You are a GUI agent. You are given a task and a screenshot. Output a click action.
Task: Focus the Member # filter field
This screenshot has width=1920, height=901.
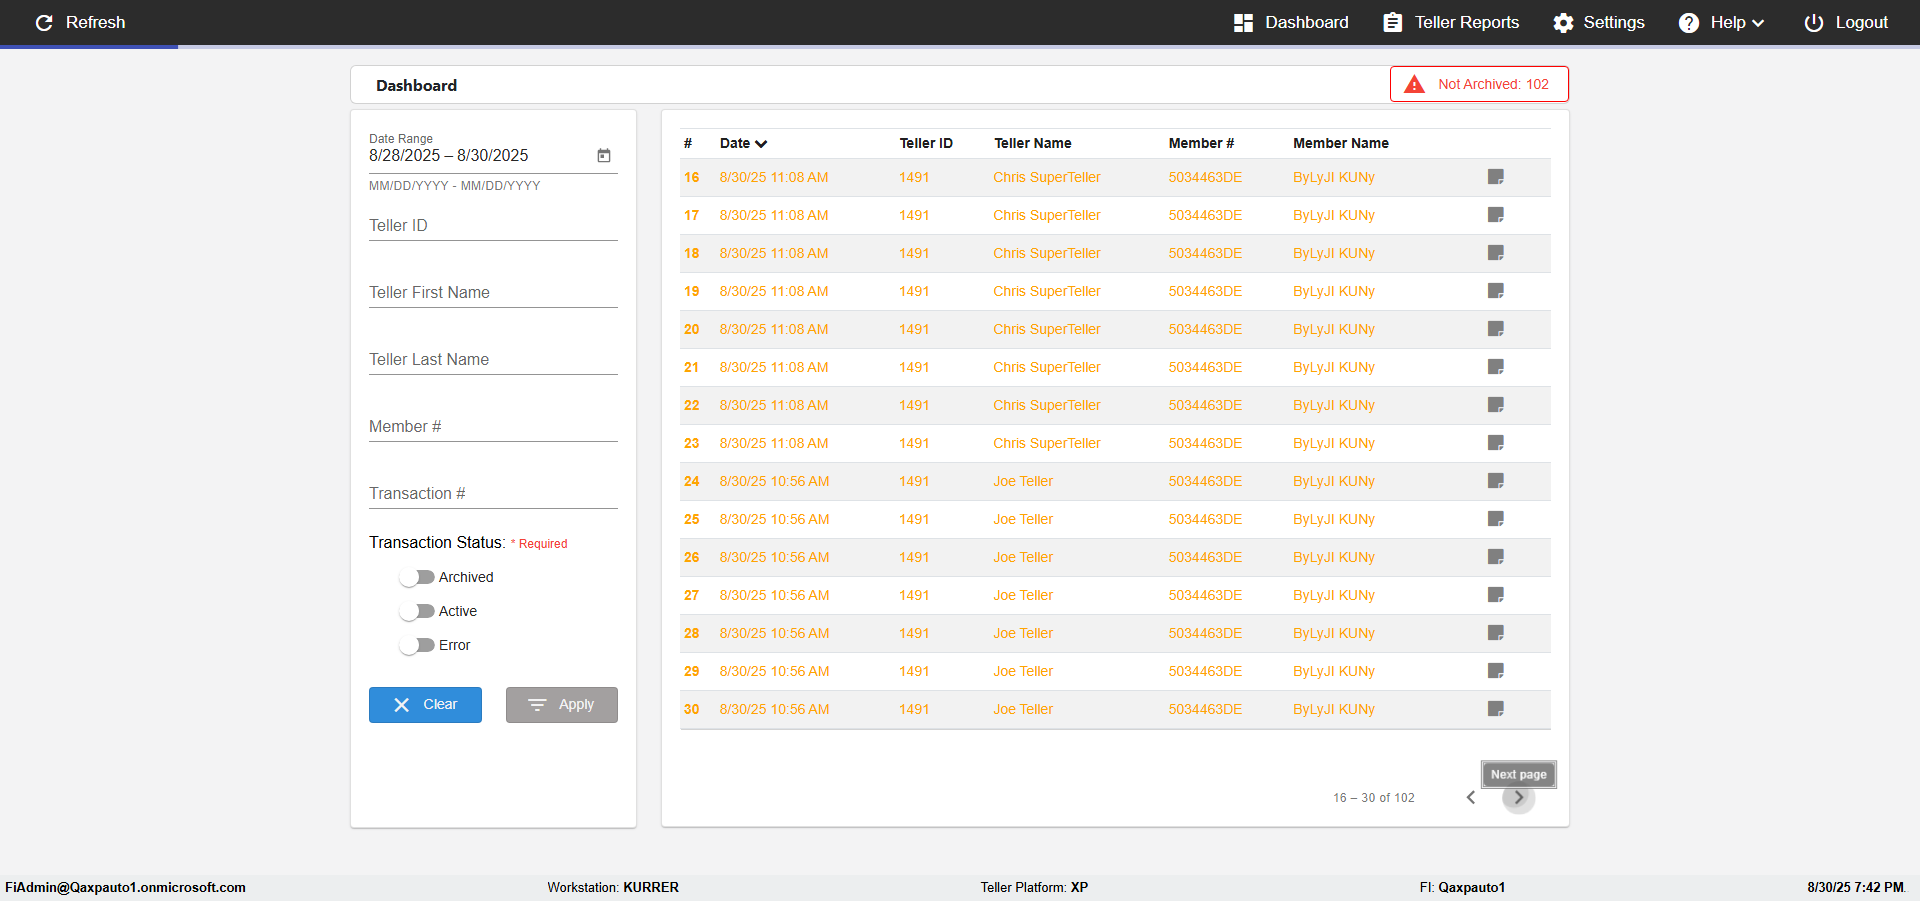point(493,427)
